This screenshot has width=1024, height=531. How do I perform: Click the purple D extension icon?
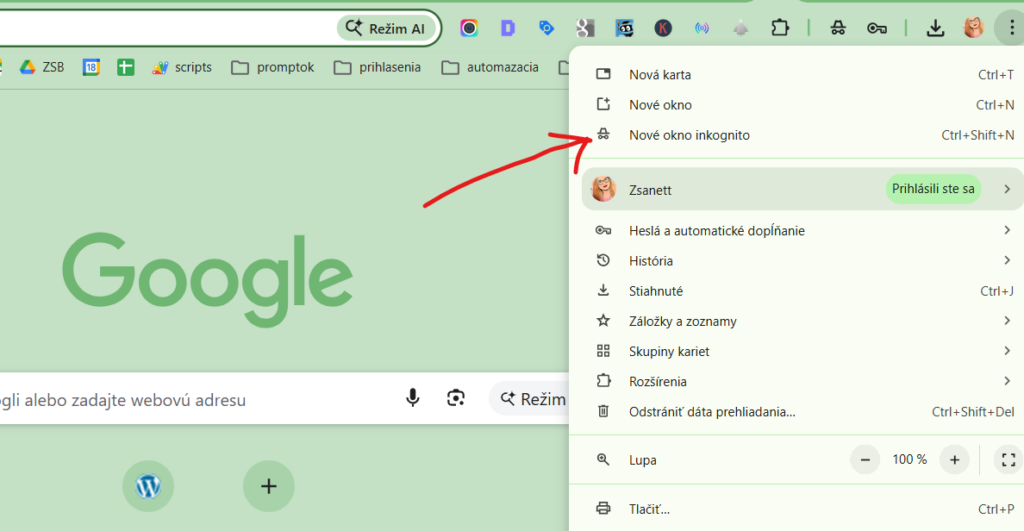pyautogui.click(x=507, y=28)
